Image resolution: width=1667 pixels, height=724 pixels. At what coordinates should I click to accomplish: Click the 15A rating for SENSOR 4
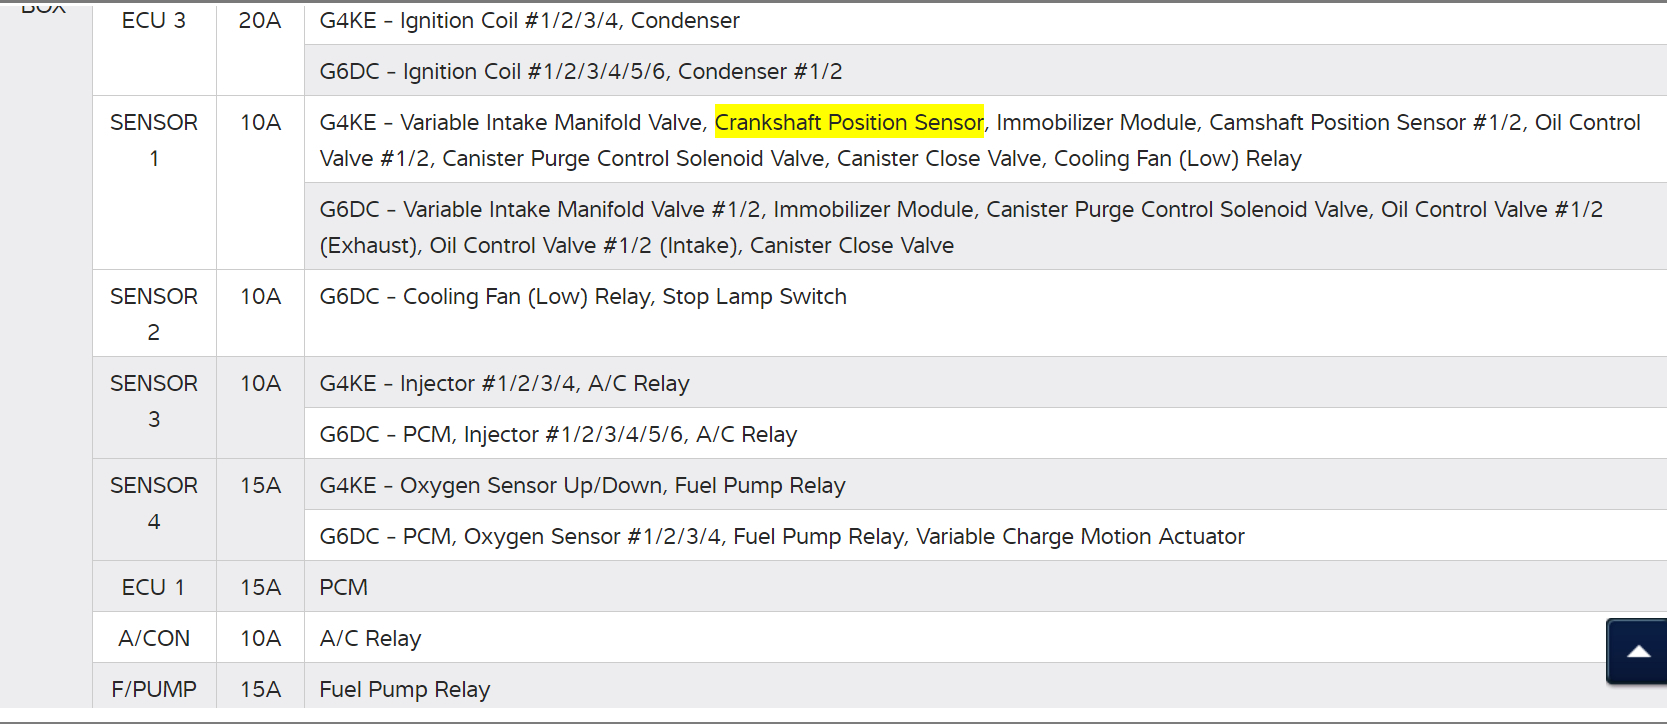(260, 486)
